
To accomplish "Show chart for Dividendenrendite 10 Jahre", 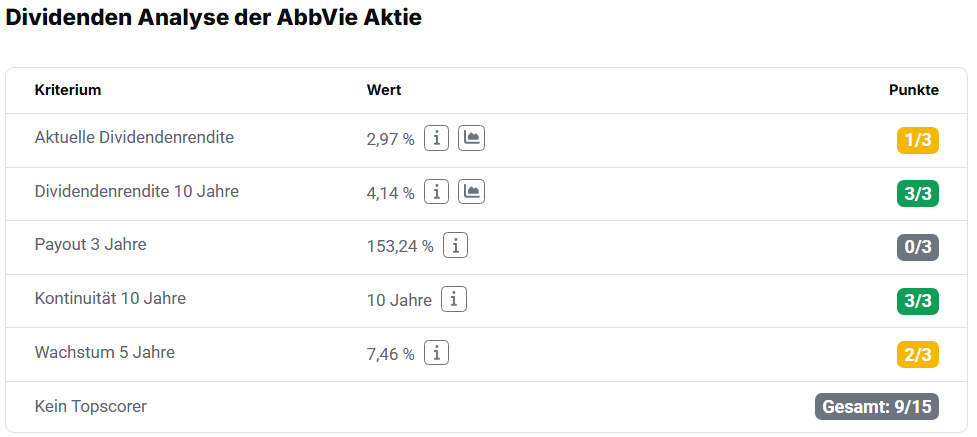I will click(471, 192).
